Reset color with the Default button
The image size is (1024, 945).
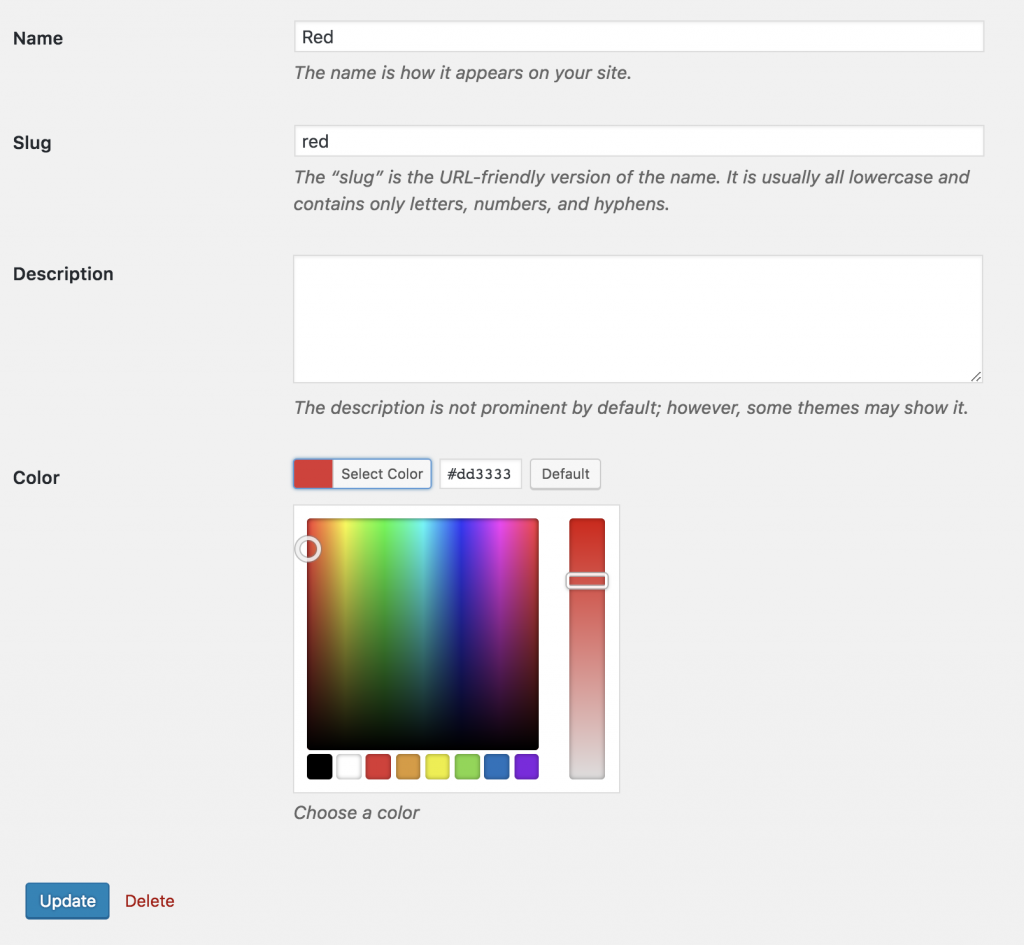pos(565,474)
